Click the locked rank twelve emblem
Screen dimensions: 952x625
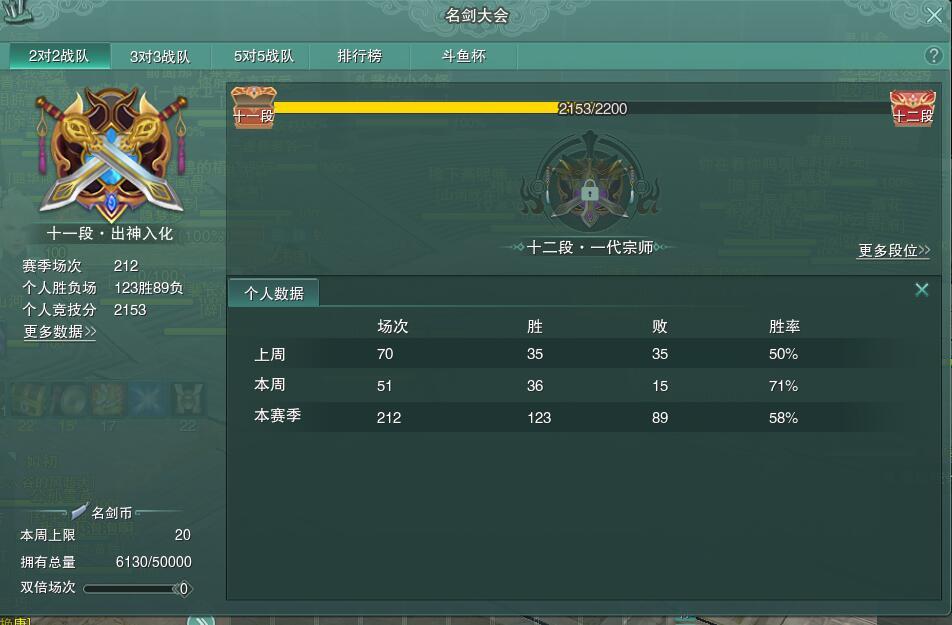coord(590,182)
